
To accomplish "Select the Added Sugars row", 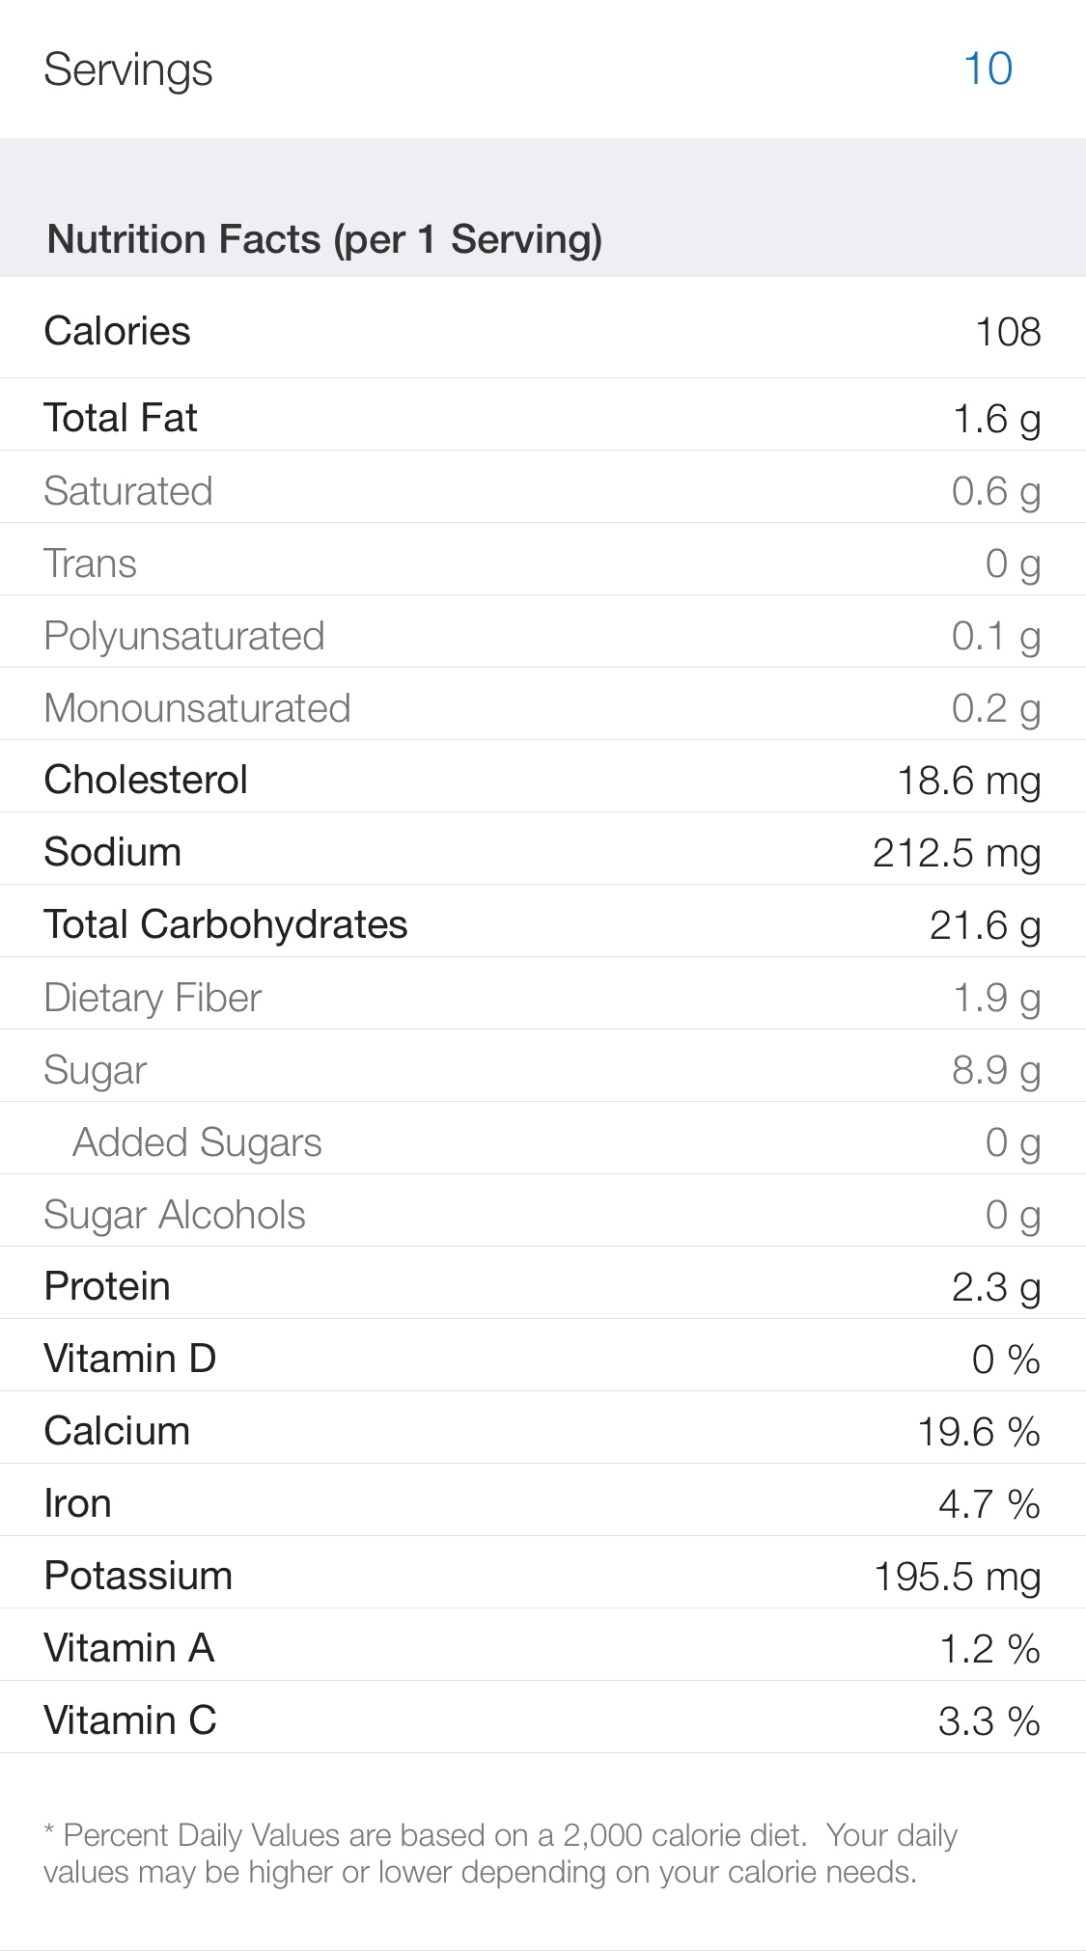I will point(543,1142).
